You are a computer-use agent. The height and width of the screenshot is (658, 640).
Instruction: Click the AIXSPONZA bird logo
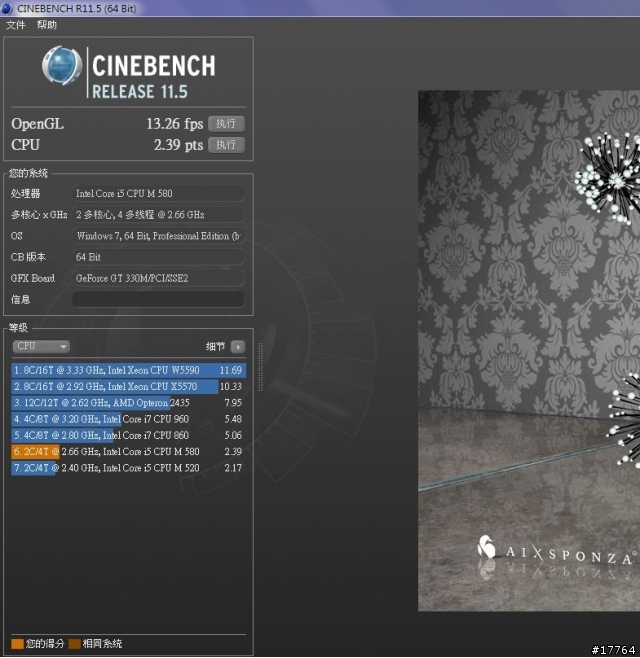pos(486,546)
